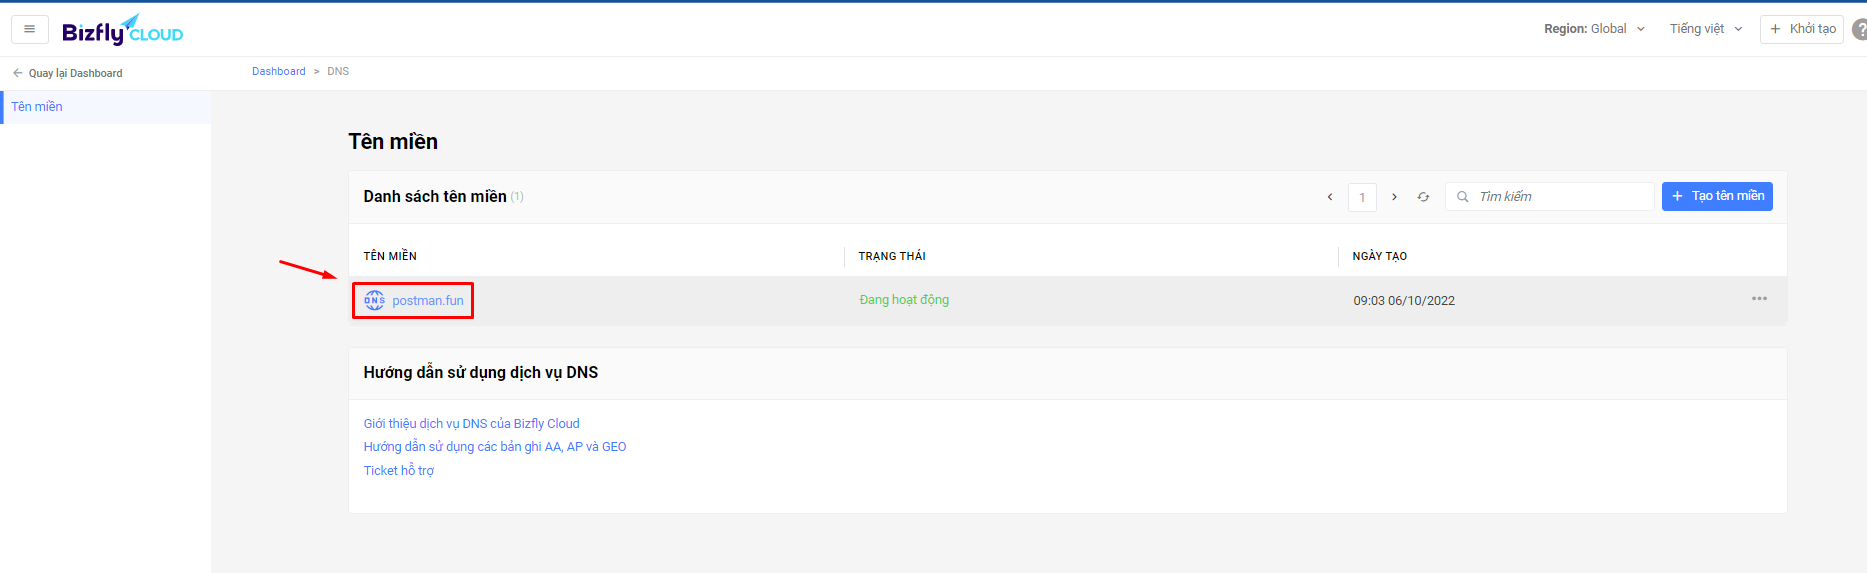Viewport: 1867px width, 573px height.
Task: Refresh the domain list
Action: [1423, 197]
